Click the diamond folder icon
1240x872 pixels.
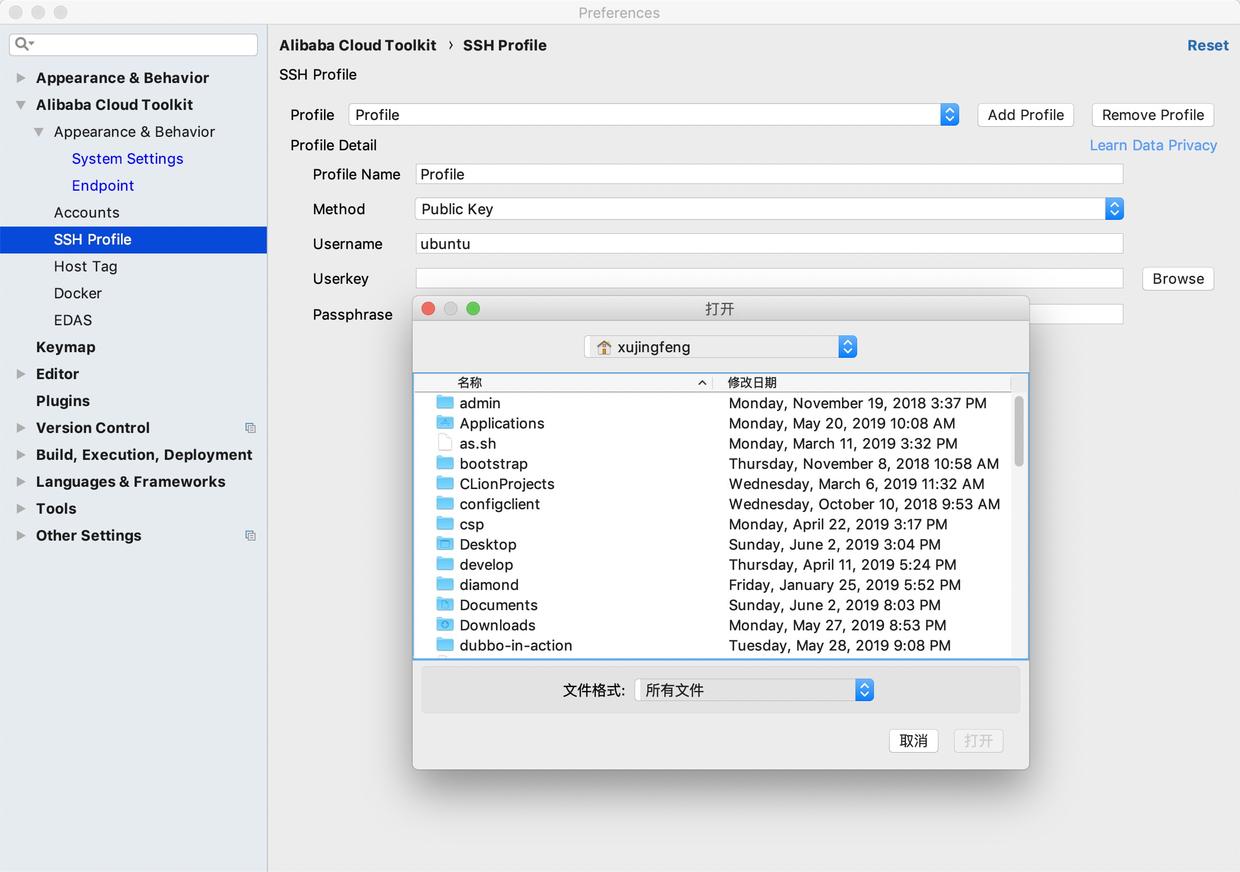tap(445, 584)
